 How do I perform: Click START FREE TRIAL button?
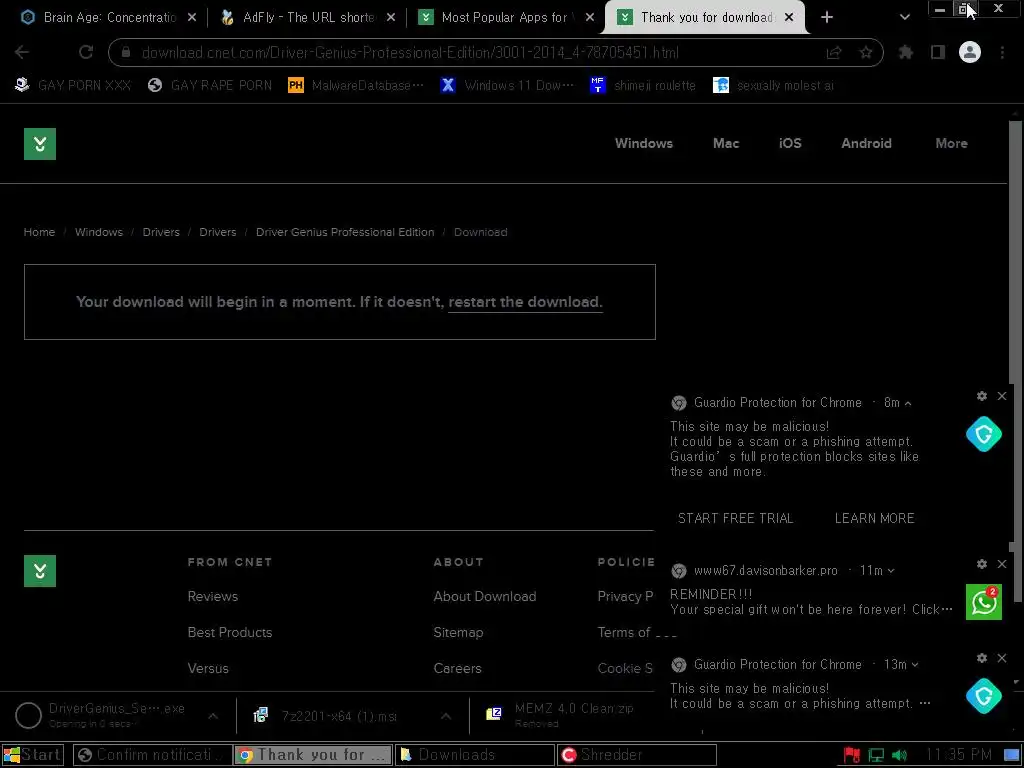coord(735,519)
